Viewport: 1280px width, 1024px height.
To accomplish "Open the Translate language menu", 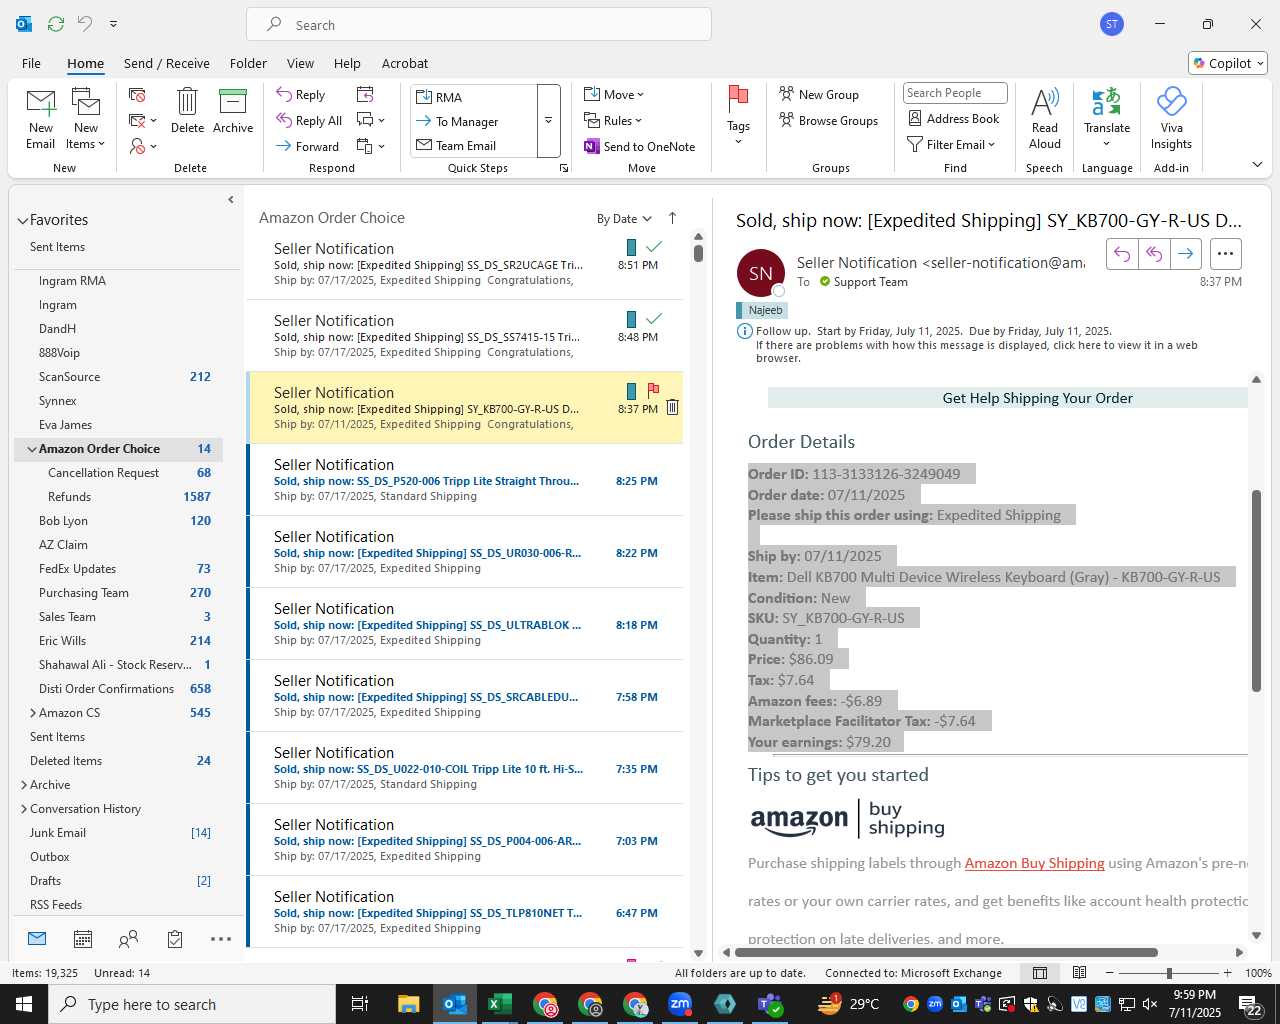I will pyautogui.click(x=1107, y=119).
